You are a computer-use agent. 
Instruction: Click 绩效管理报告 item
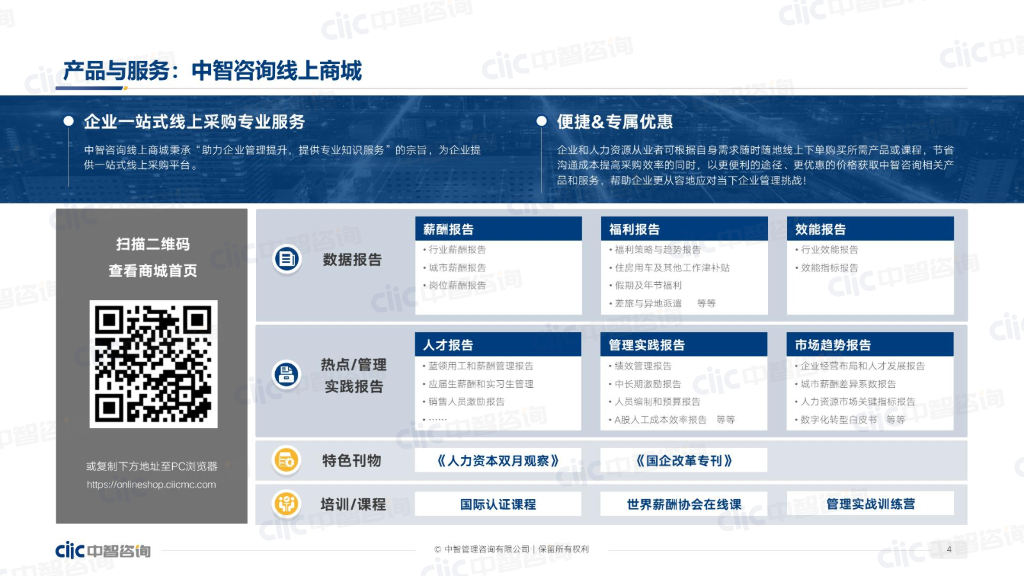(643, 366)
